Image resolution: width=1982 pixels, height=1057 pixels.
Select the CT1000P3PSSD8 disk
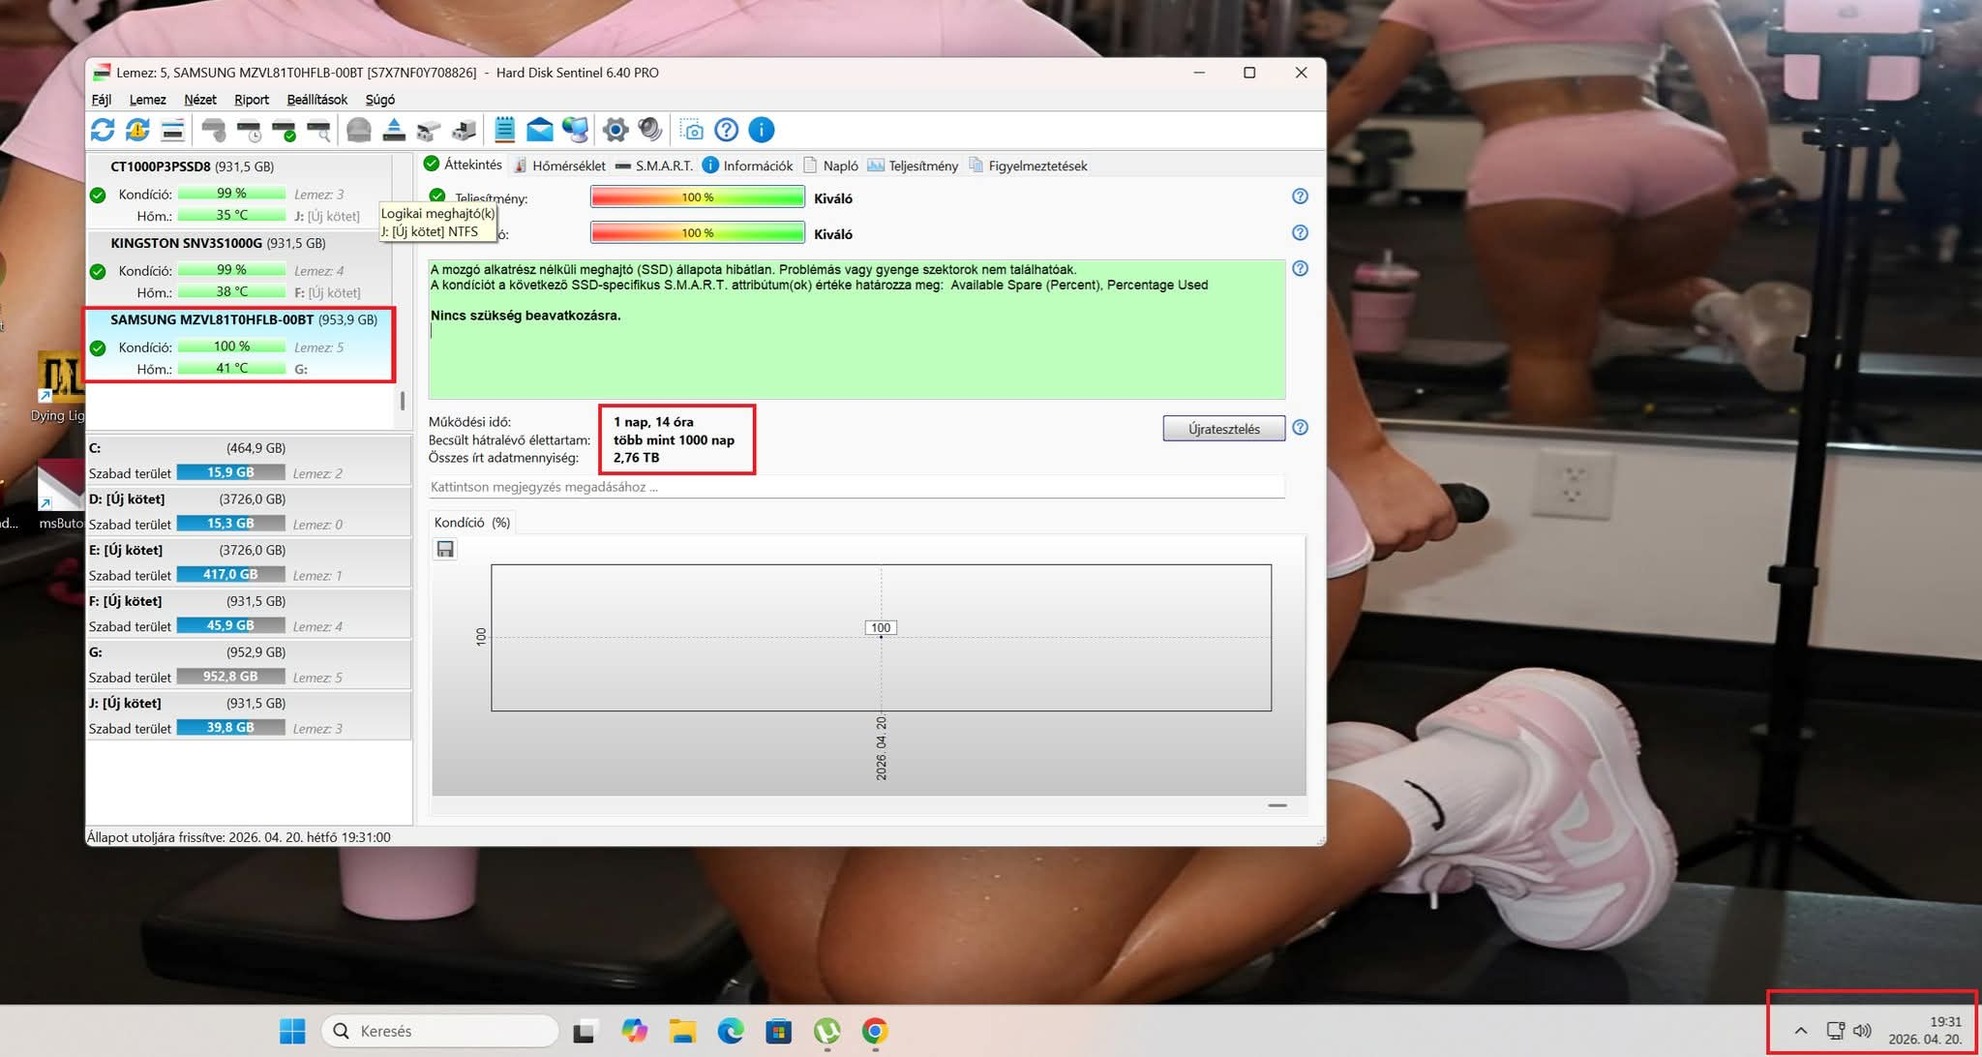tap(239, 191)
